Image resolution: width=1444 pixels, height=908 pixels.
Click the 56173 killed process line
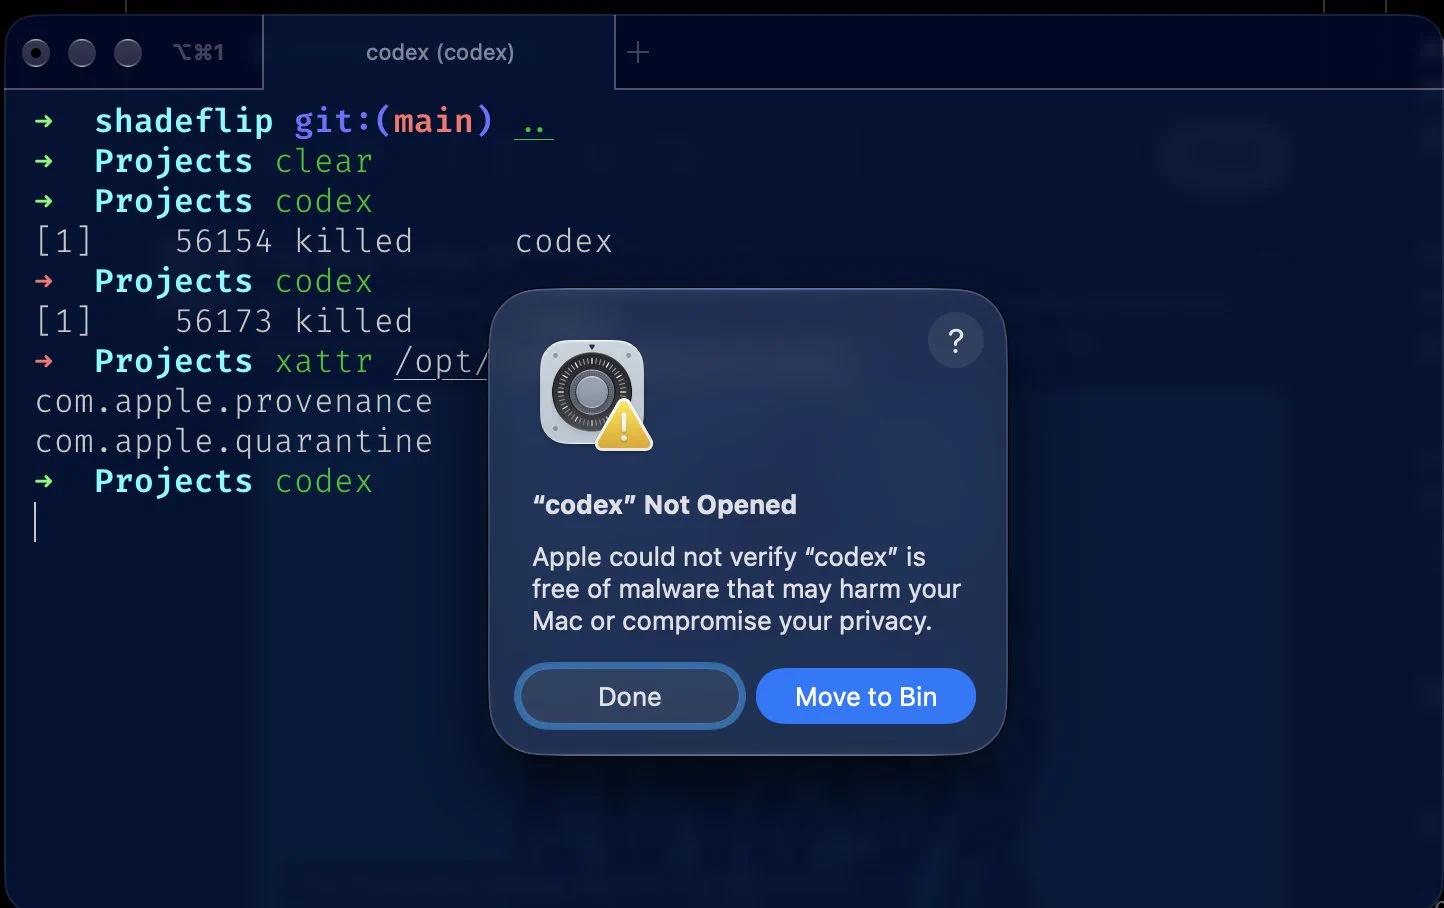pos(224,321)
